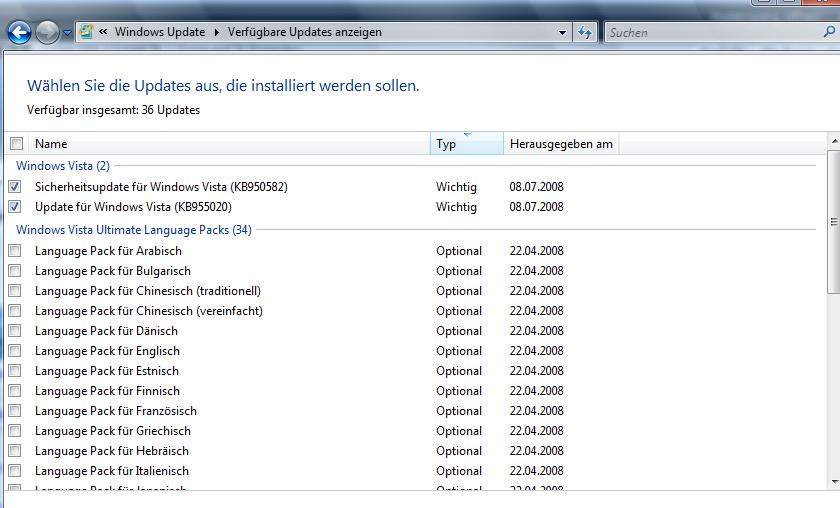Tick the Language Pack für Italienisch checkbox
This screenshot has width=840, height=508.
click(x=14, y=471)
